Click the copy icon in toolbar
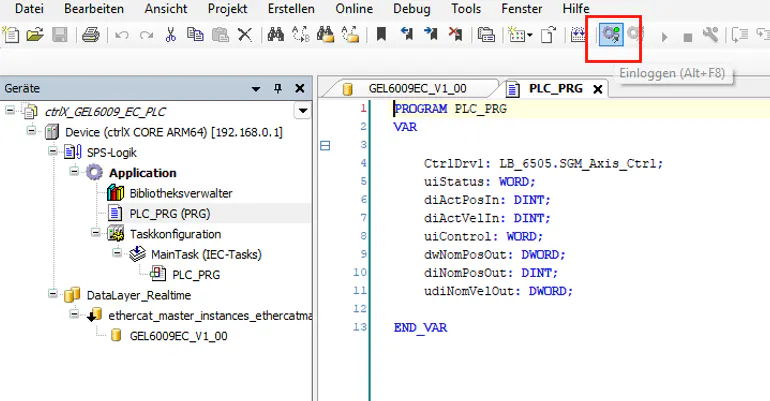This screenshot has height=401, width=770. click(x=195, y=35)
